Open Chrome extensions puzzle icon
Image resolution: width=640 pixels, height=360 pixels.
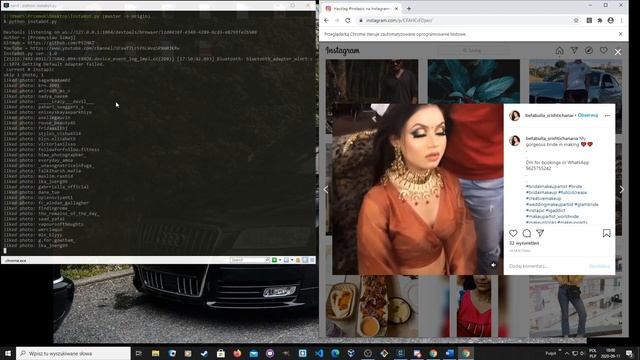600,20
